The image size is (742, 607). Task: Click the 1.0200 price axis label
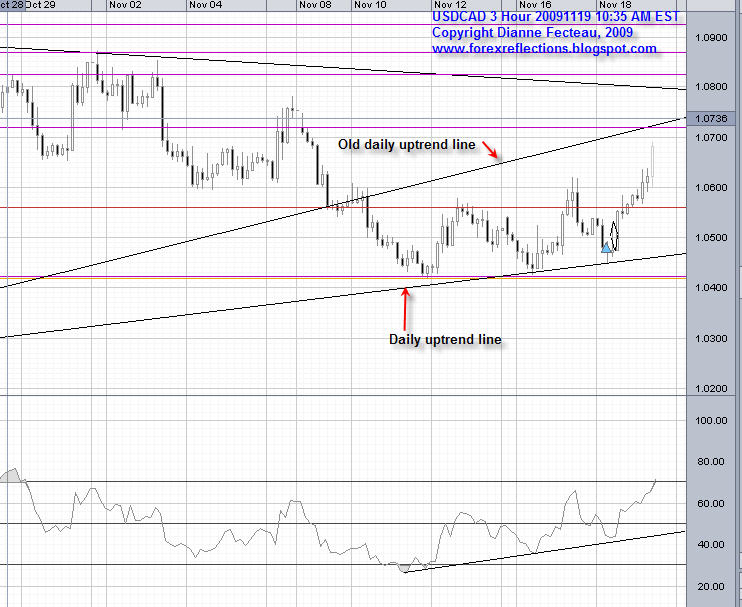tap(711, 388)
